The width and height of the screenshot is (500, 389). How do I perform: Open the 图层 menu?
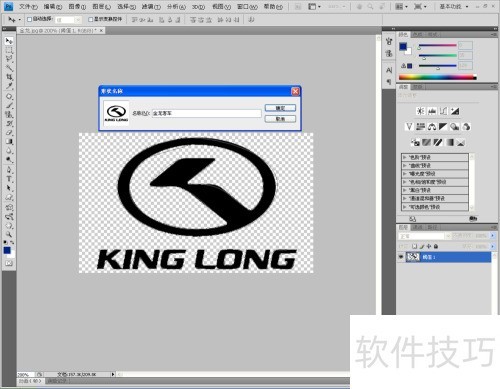pyautogui.click(x=101, y=6)
